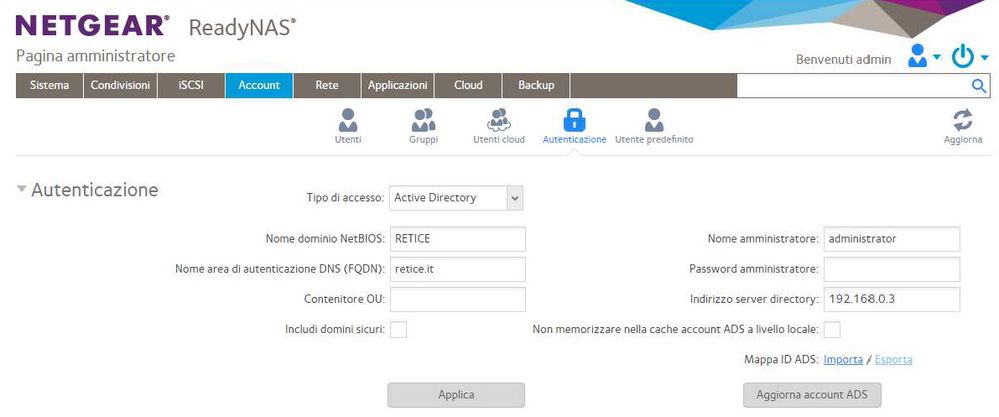
Task: Switch to the Backup tab
Action: [x=536, y=85]
